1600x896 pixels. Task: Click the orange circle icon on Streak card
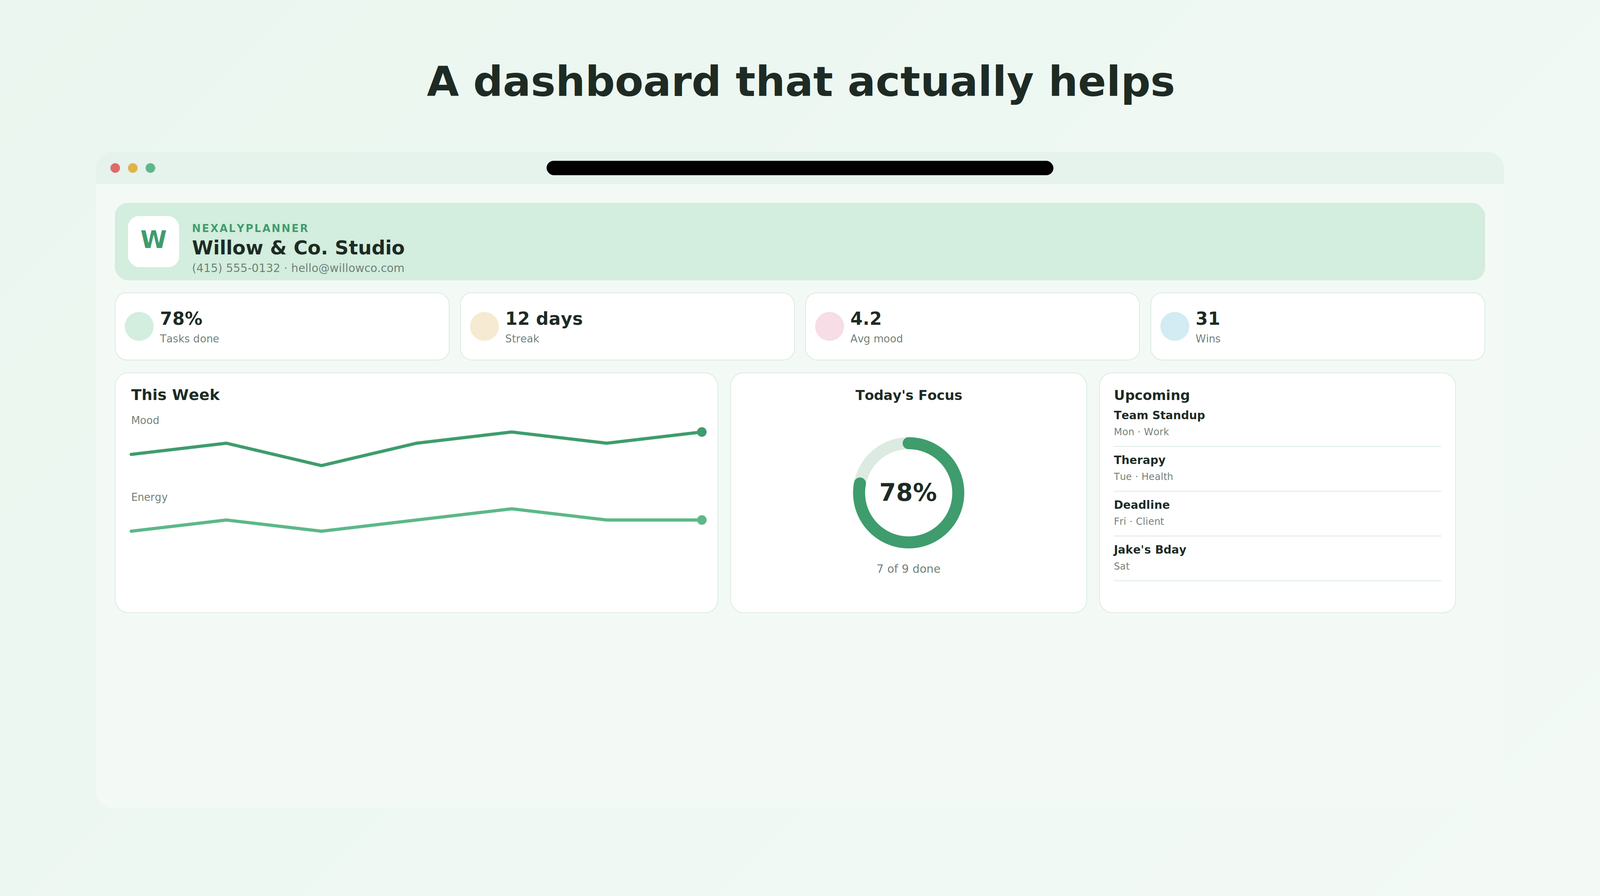point(484,326)
